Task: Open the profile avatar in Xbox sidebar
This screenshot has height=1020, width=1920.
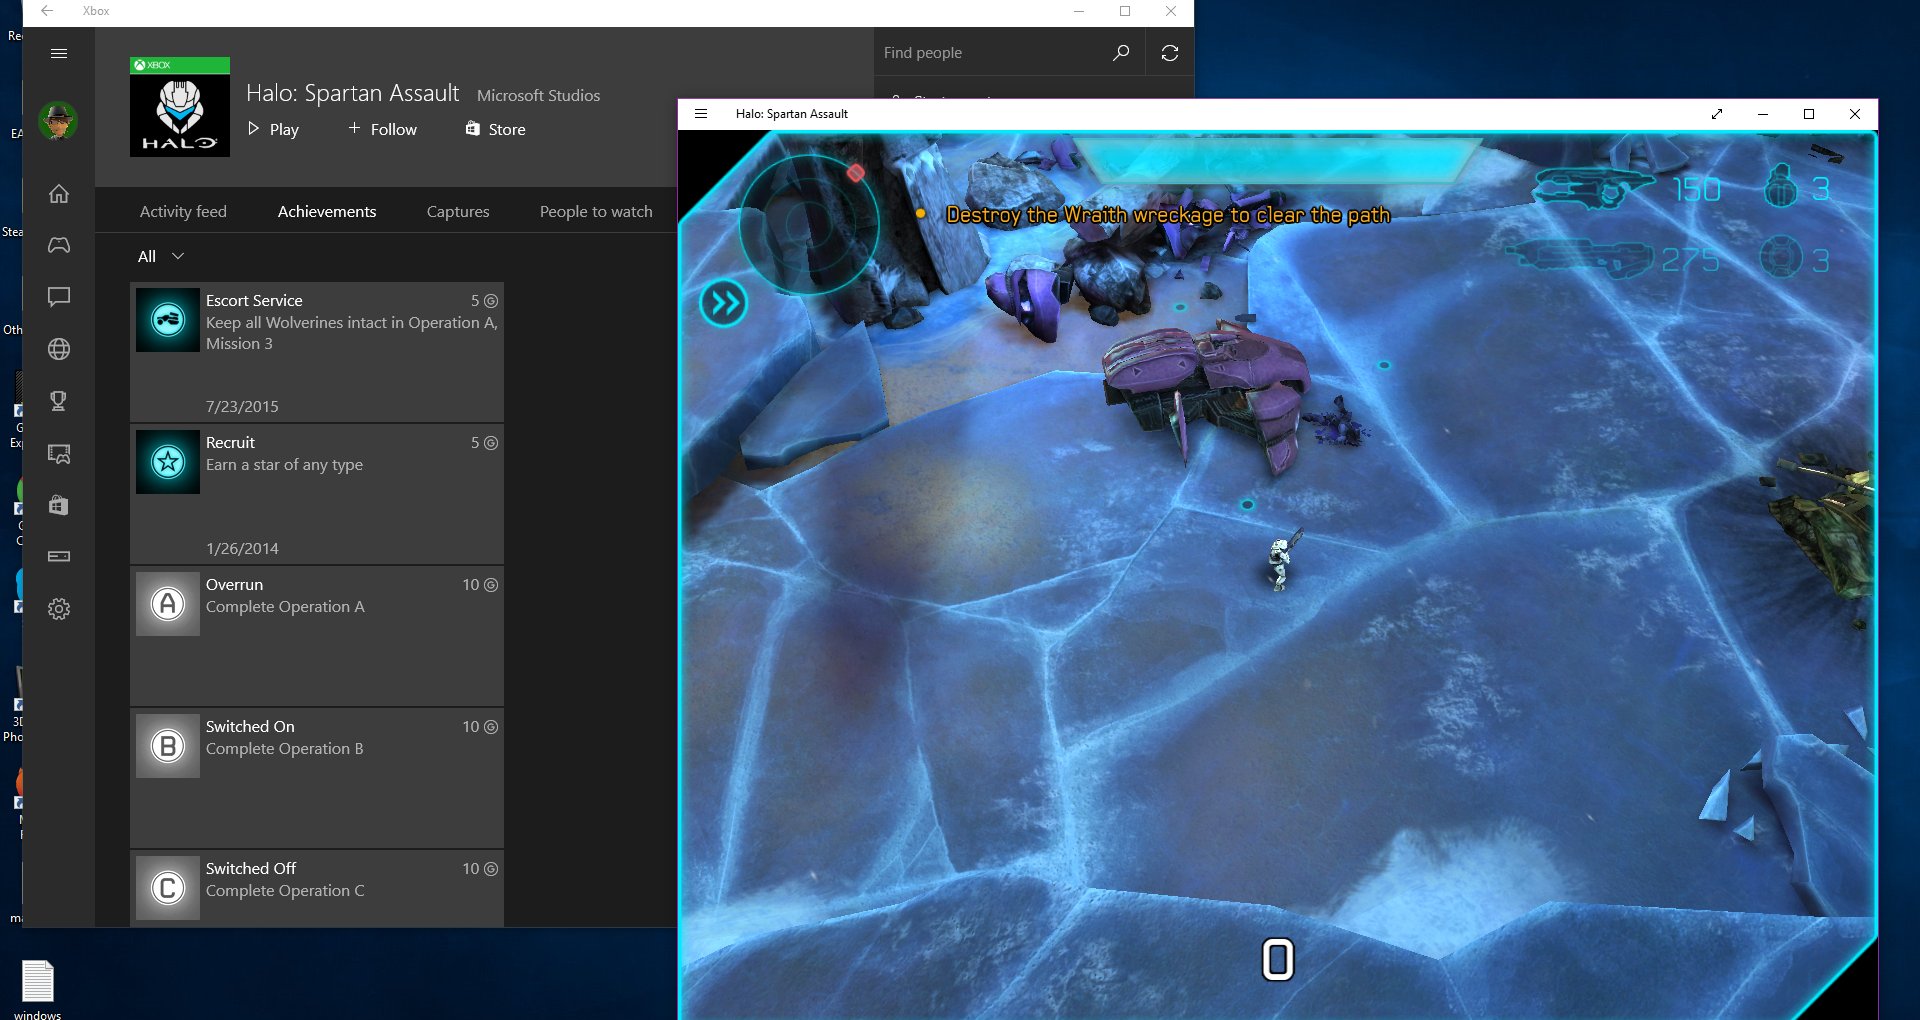Action: (x=58, y=121)
